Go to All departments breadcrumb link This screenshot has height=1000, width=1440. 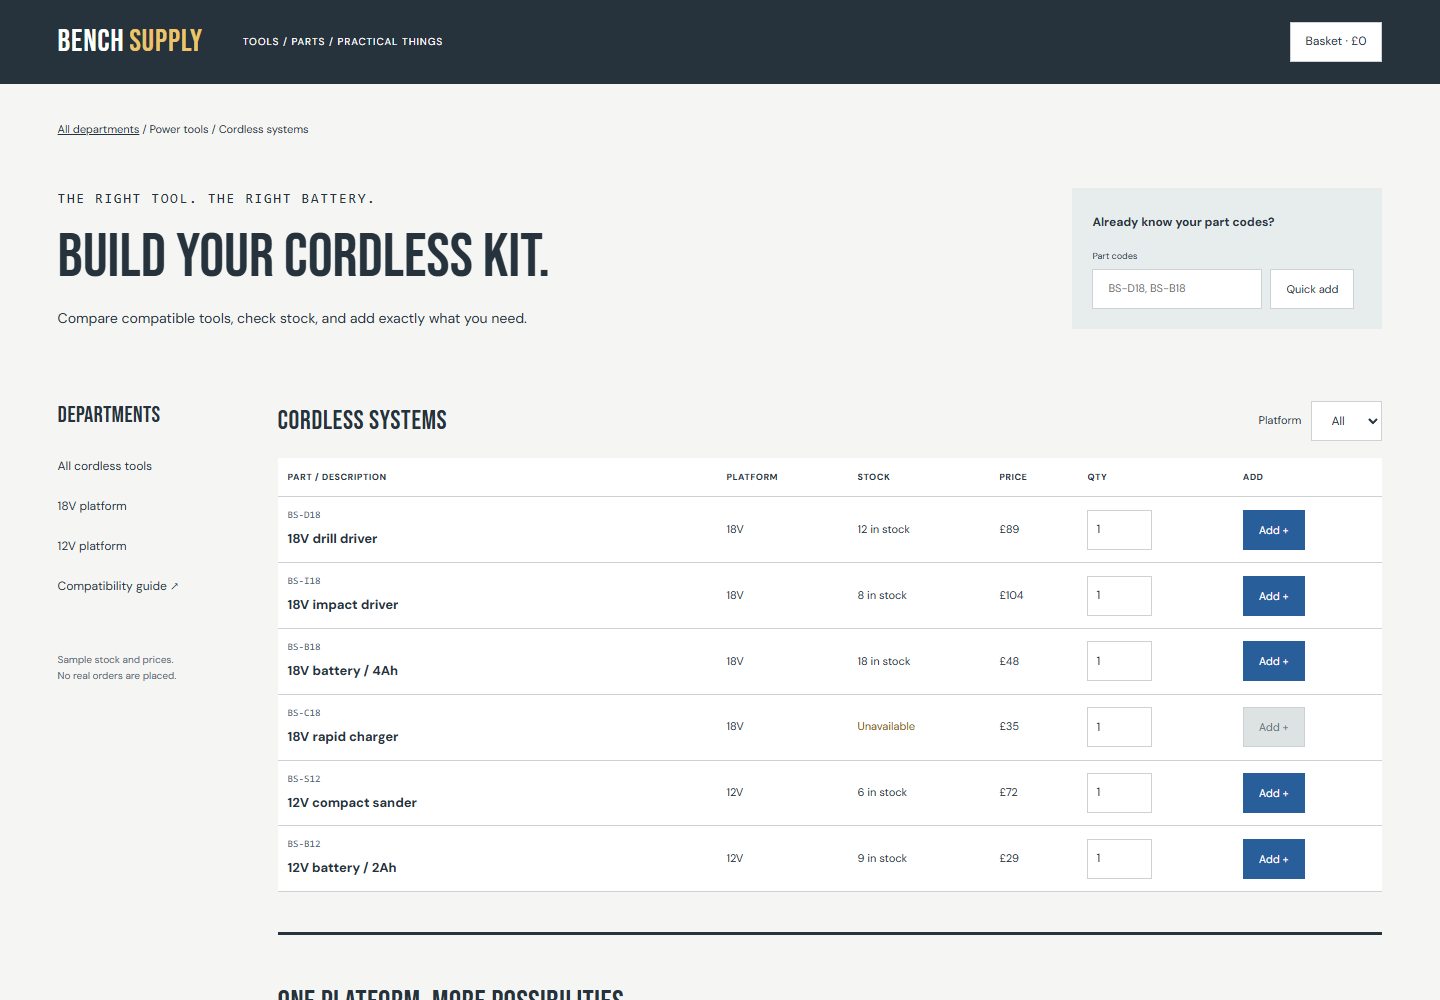click(x=98, y=129)
